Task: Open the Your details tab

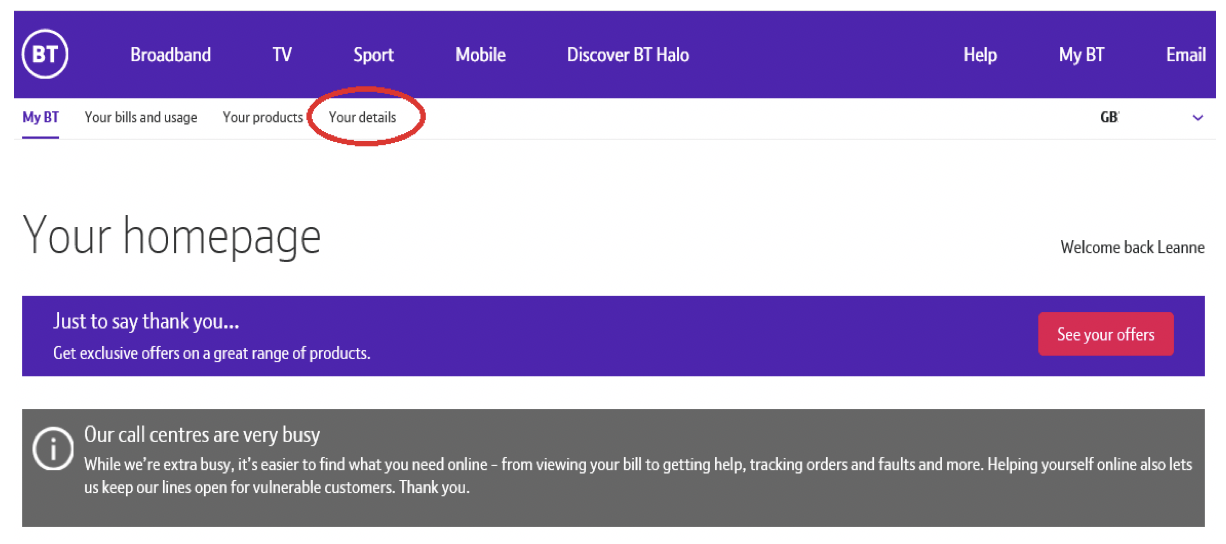Action: 363,118
